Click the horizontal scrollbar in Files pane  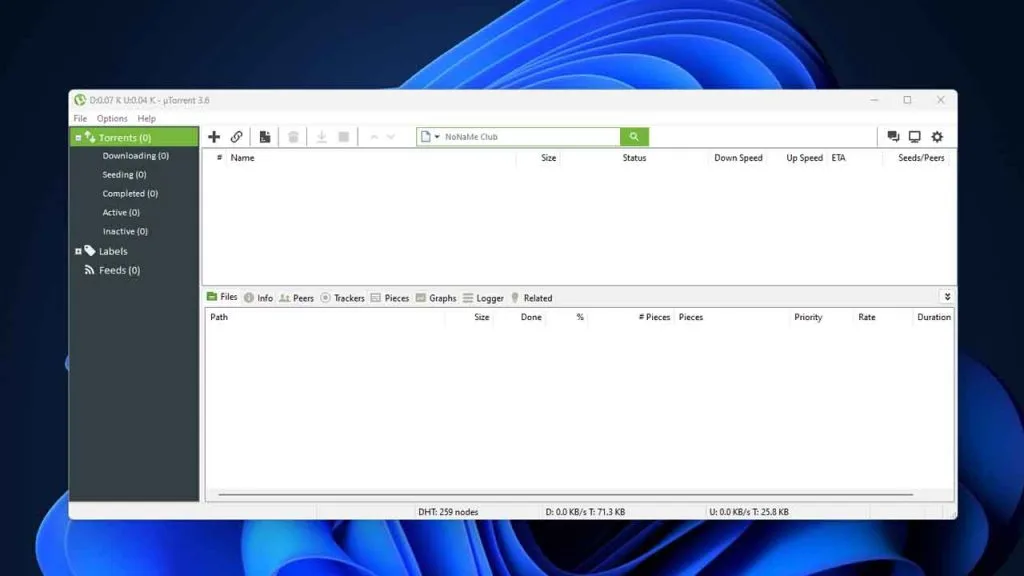click(x=566, y=494)
